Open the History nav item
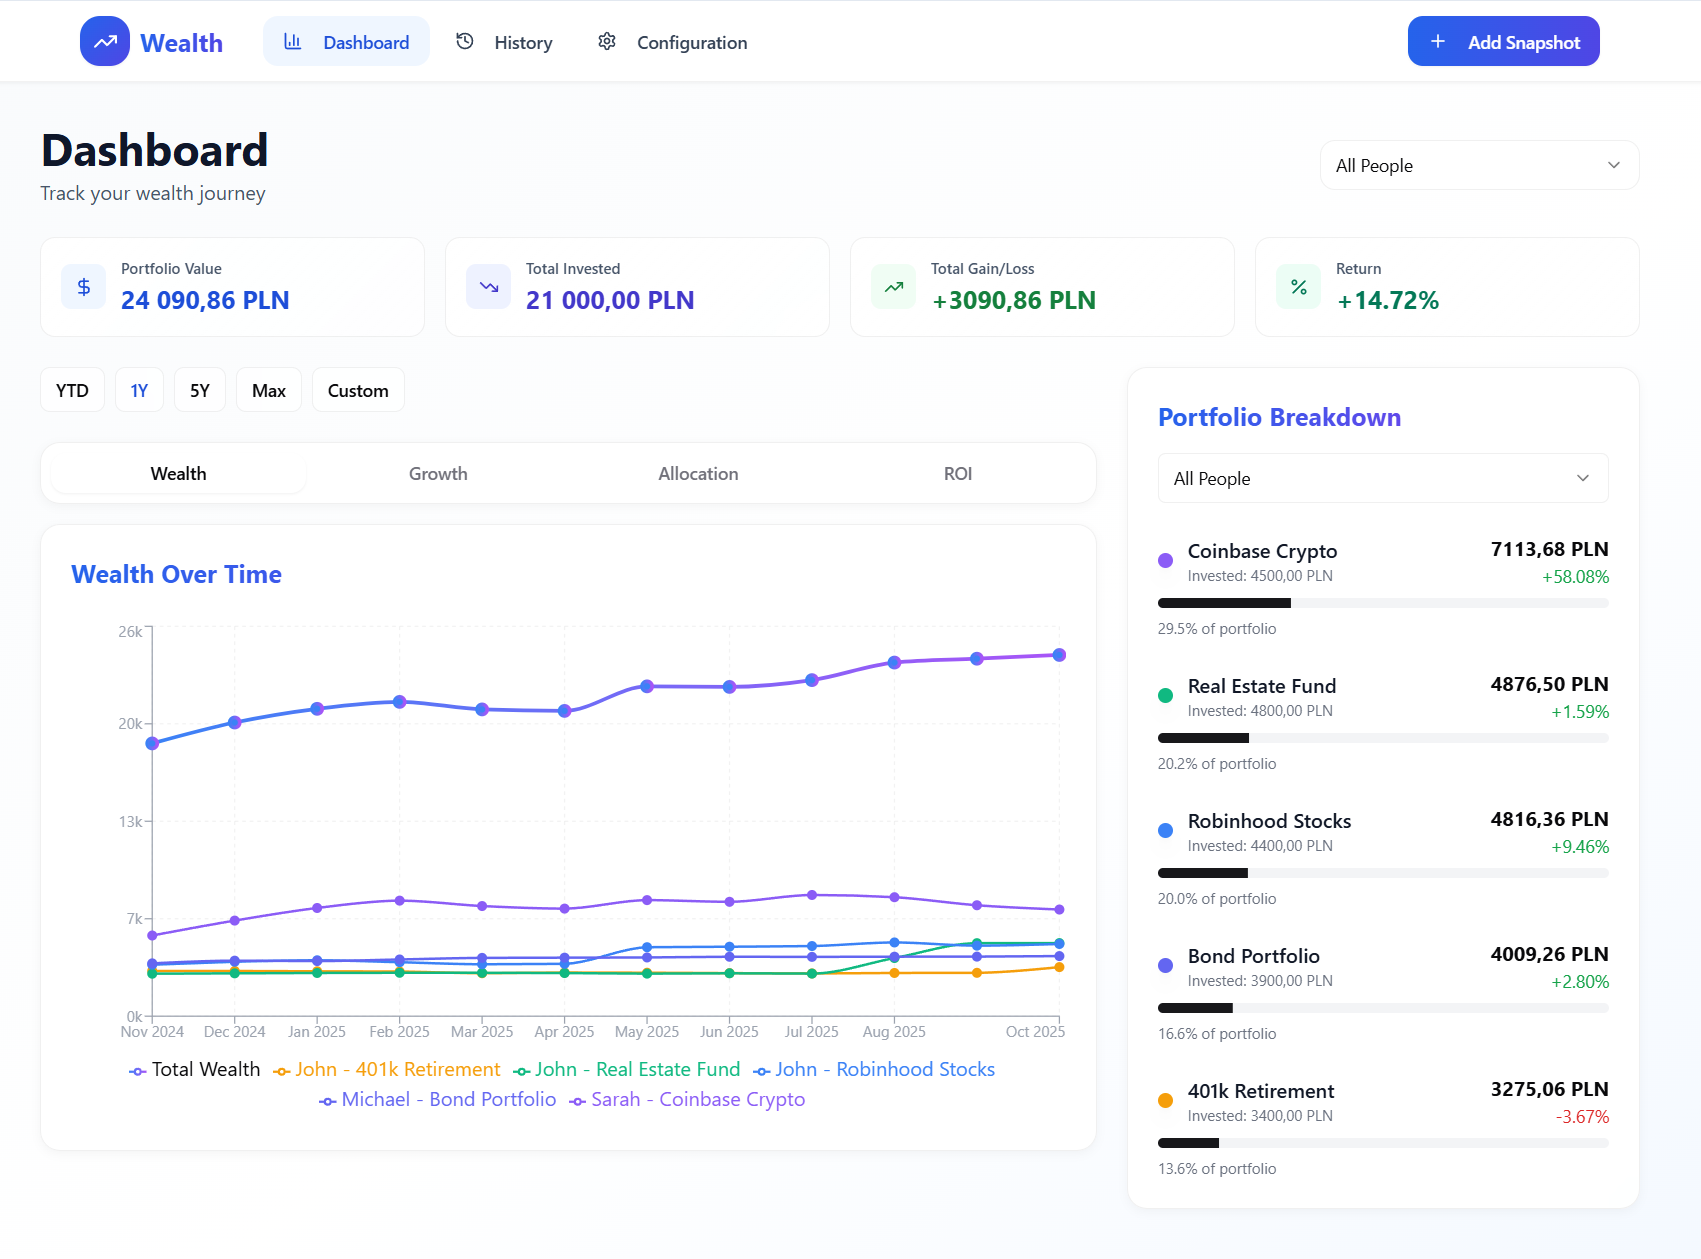This screenshot has height=1259, width=1701. click(x=504, y=41)
